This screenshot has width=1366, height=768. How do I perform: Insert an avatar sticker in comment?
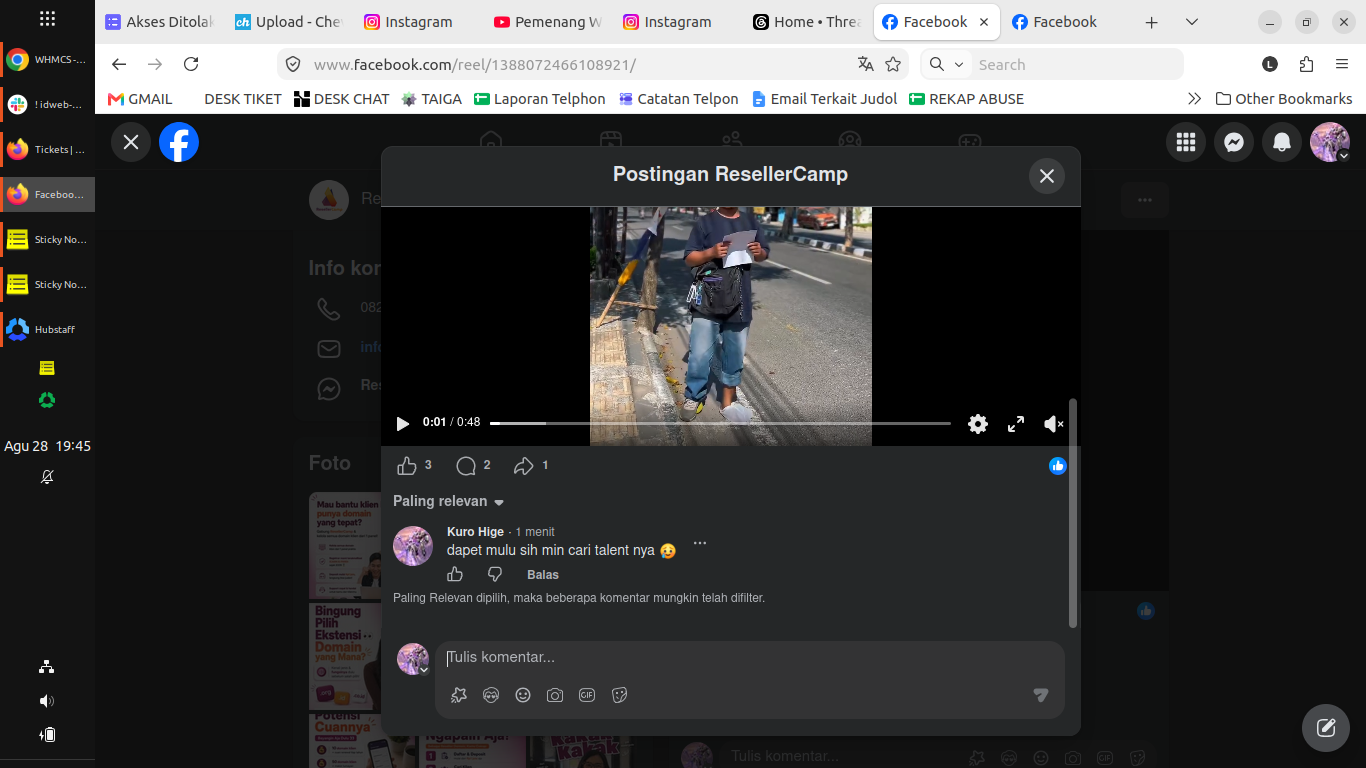[459, 695]
